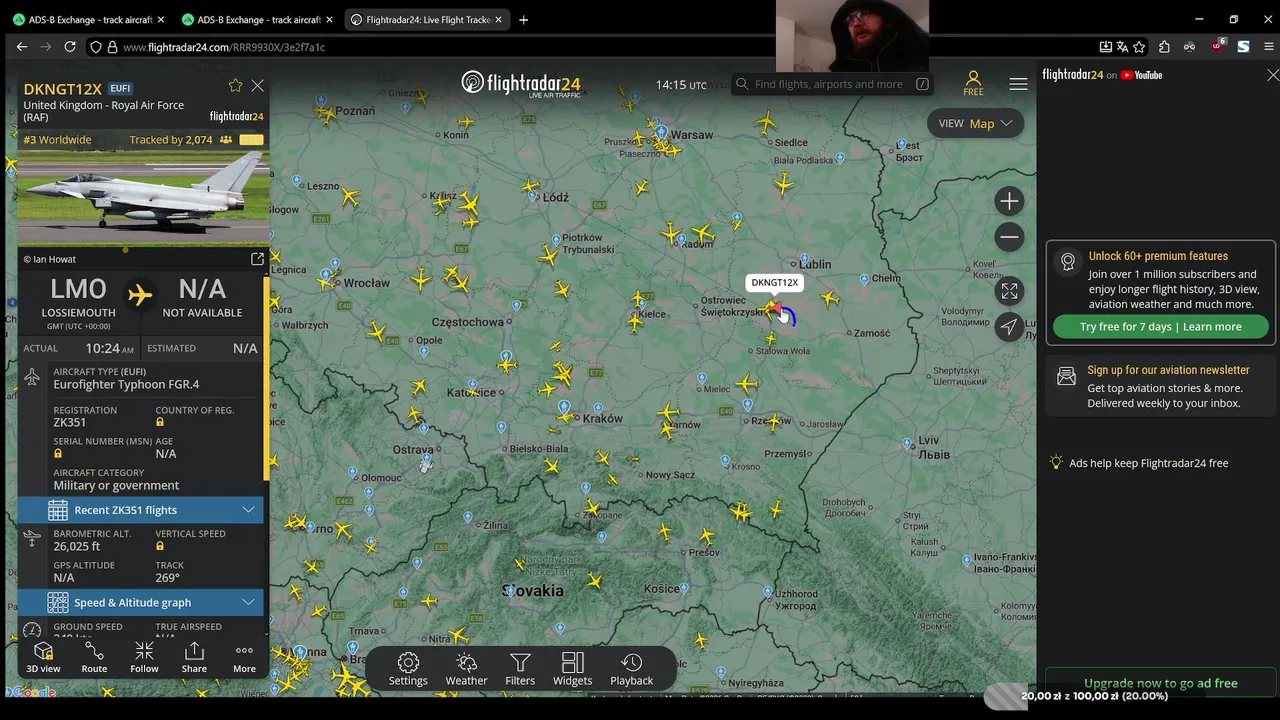Click the Flightradar24 logo
The width and height of the screenshot is (1280, 720).
click(x=521, y=84)
